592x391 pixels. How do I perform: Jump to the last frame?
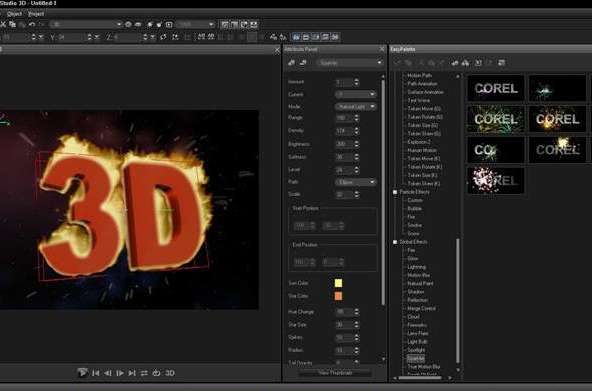click(x=132, y=373)
